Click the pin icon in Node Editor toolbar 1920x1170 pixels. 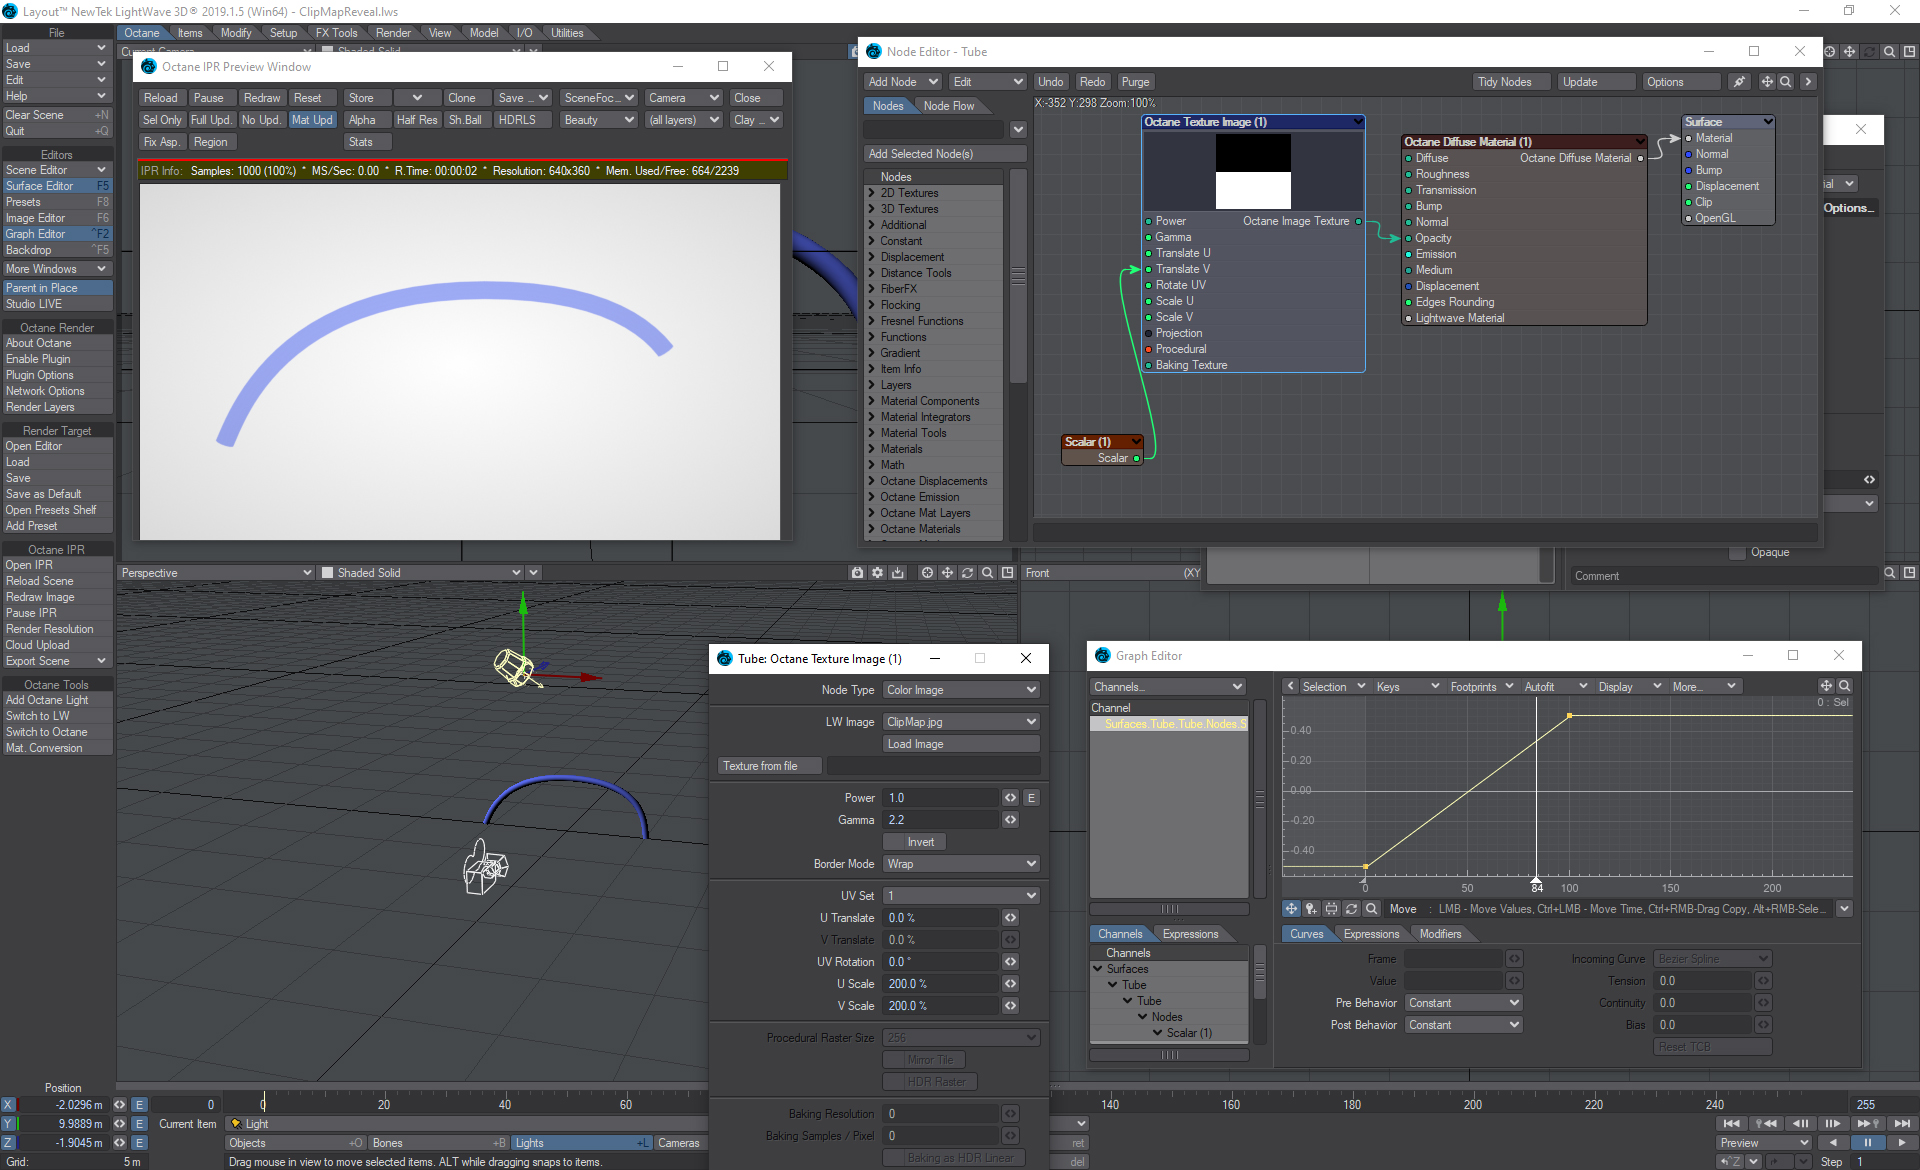(1739, 82)
